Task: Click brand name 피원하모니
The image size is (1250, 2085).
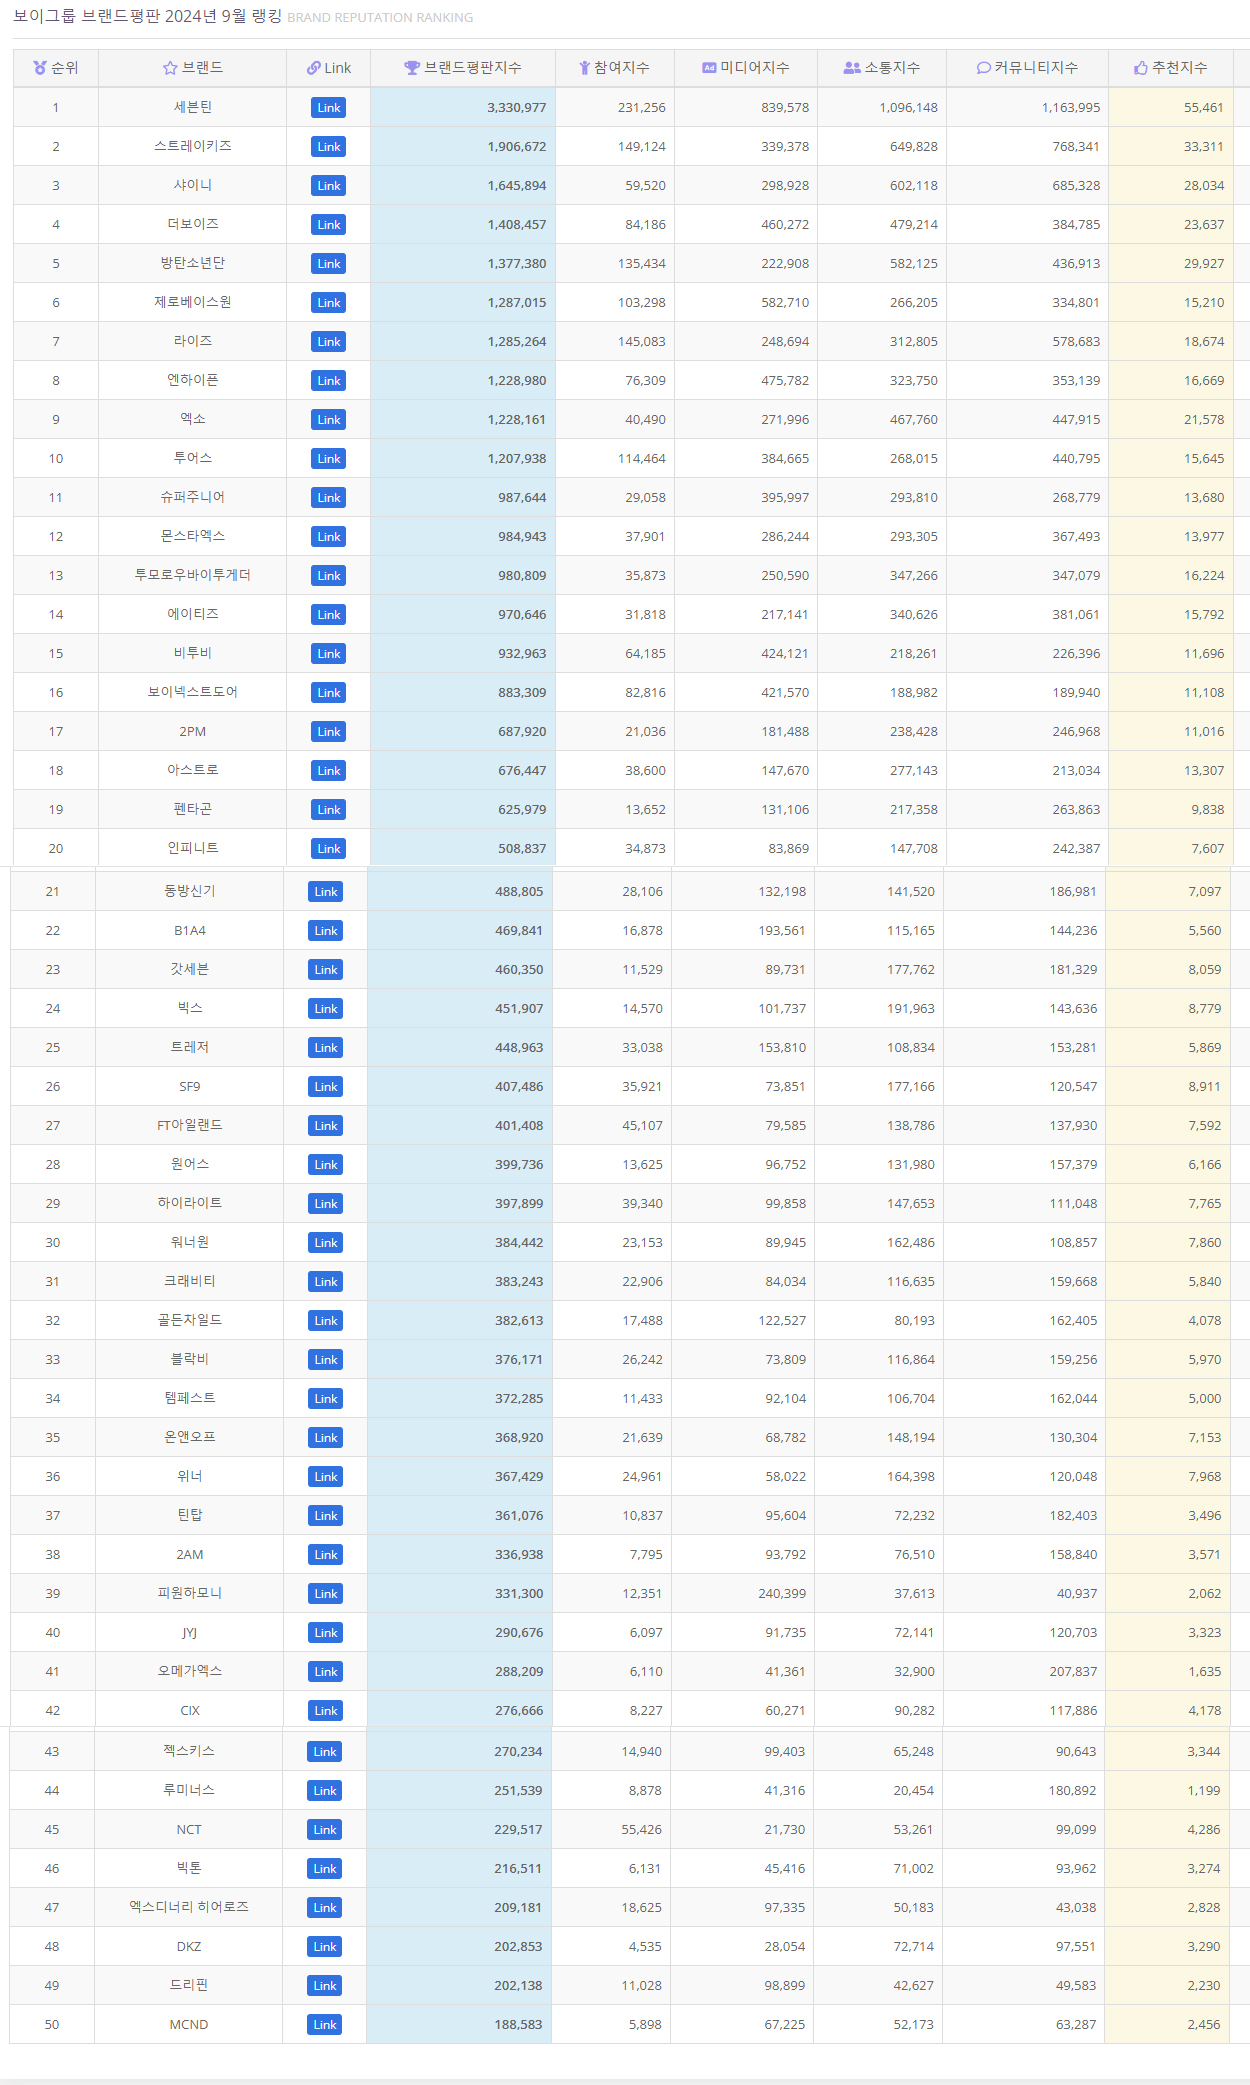Action: click(190, 1593)
